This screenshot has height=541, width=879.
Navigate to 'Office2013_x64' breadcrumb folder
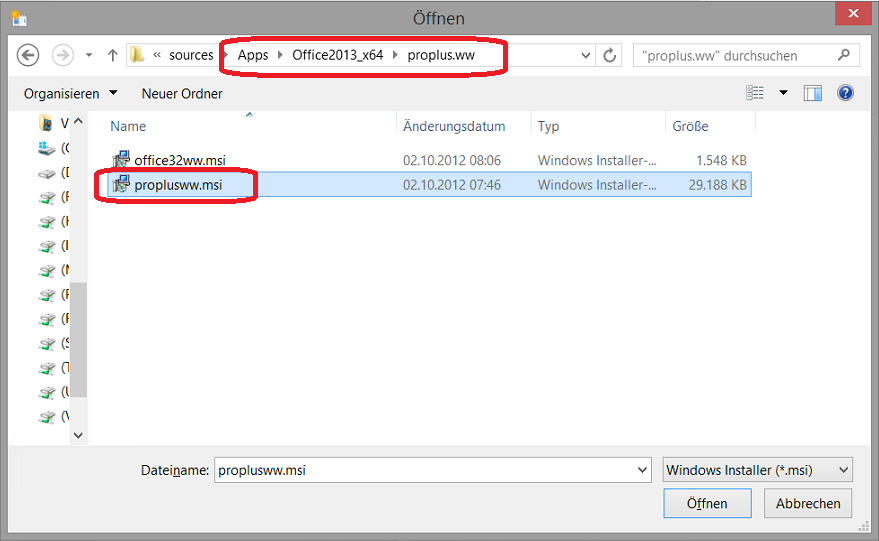[337, 55]
